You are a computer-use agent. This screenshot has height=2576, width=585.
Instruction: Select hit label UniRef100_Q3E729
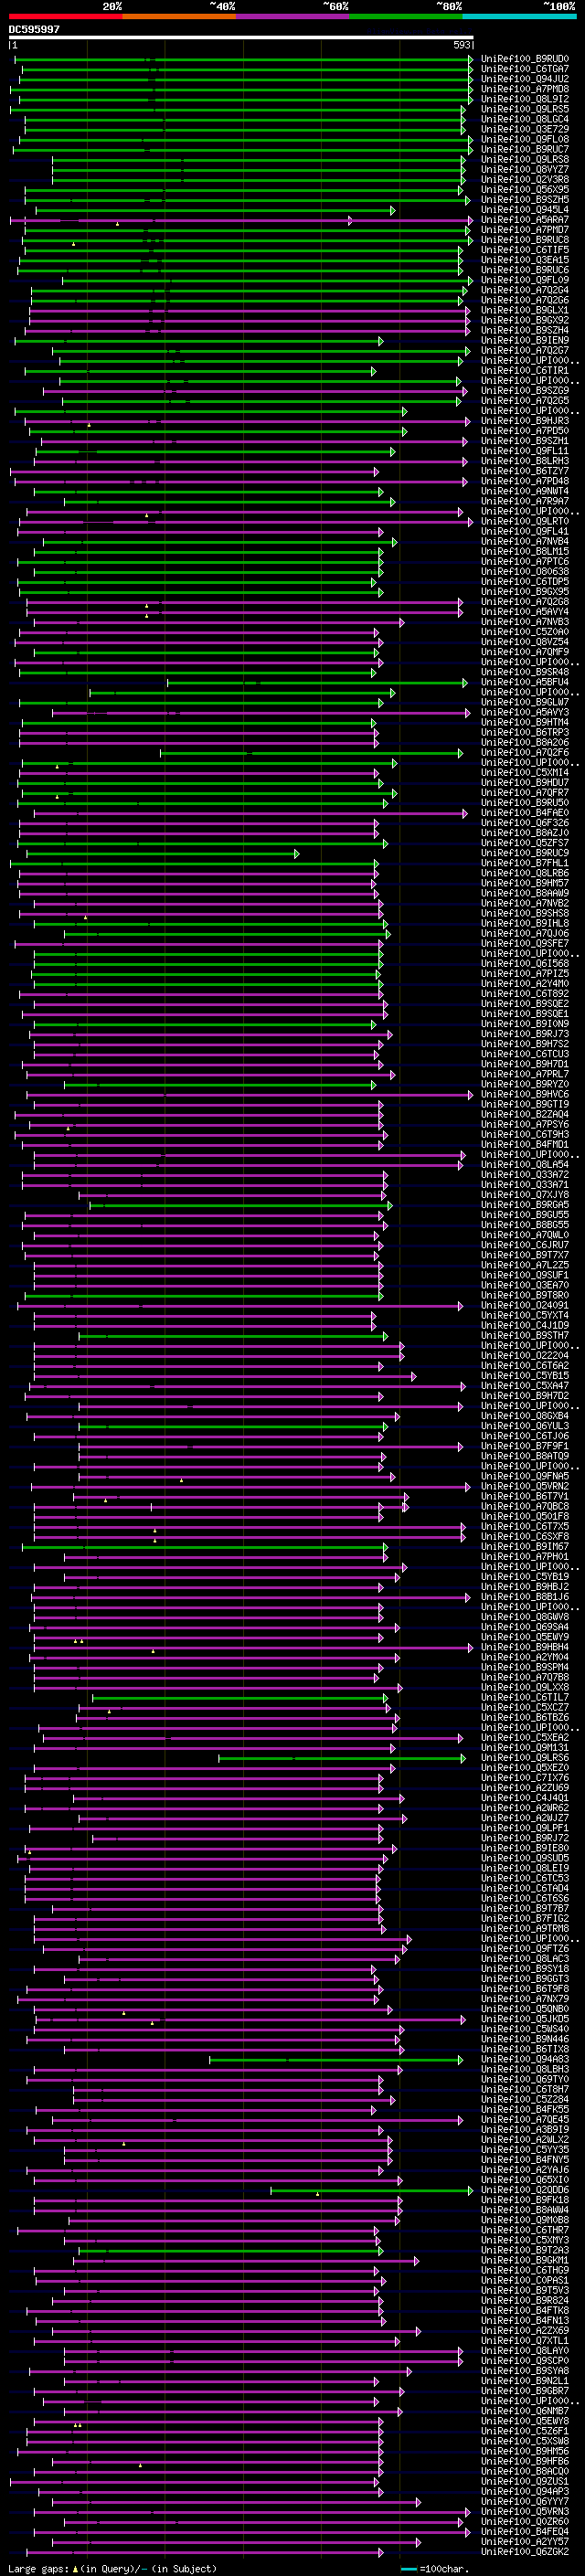[525, 129]
